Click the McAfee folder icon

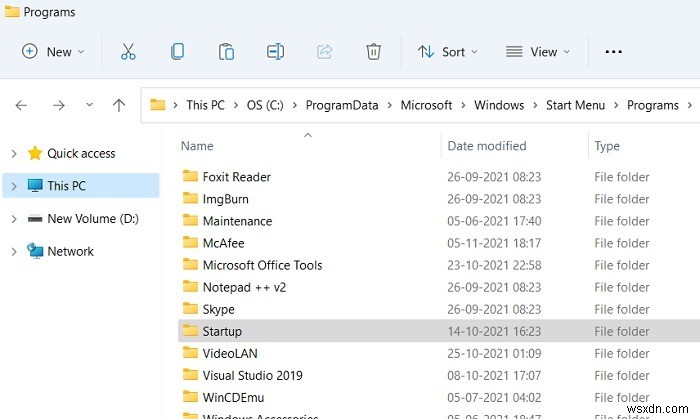click(190, 242)
